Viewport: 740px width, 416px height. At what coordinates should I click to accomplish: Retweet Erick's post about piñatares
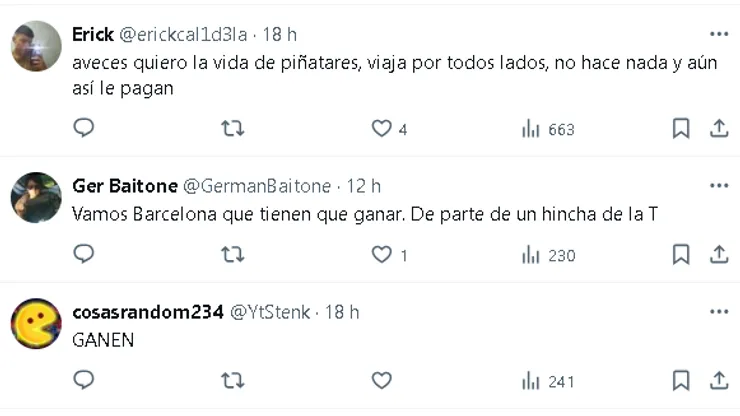click(x=232, y=129)
